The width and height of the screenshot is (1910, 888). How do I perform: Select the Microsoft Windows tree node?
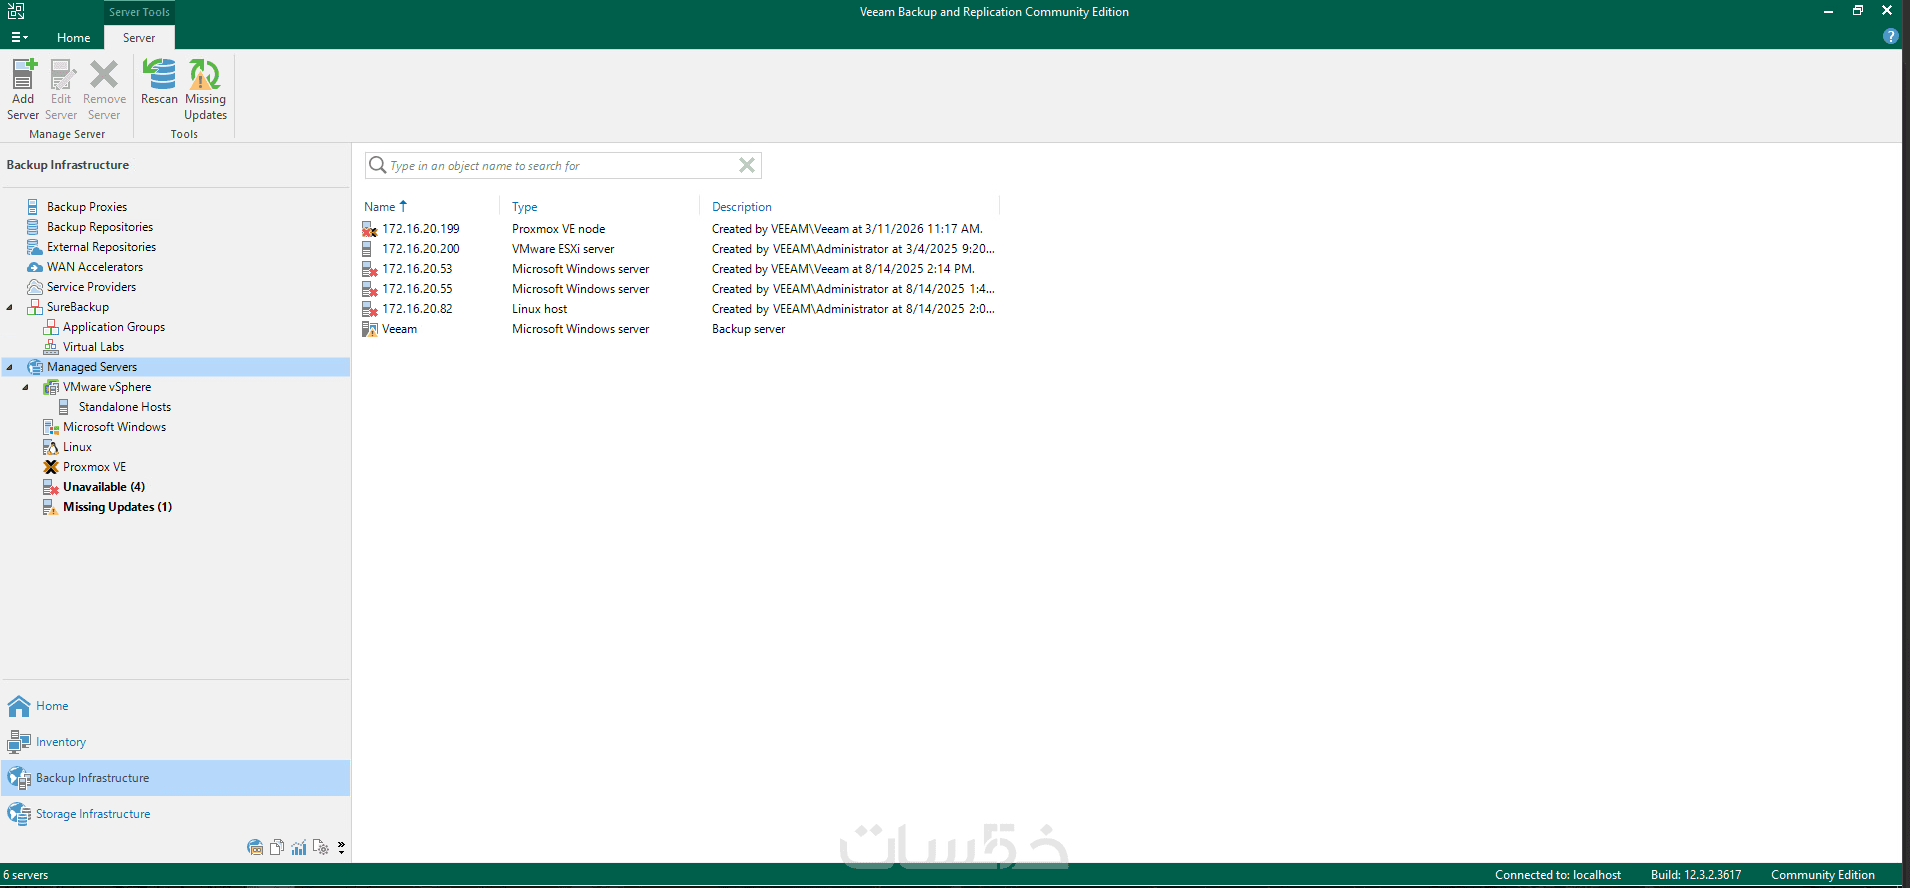(114, 427)
